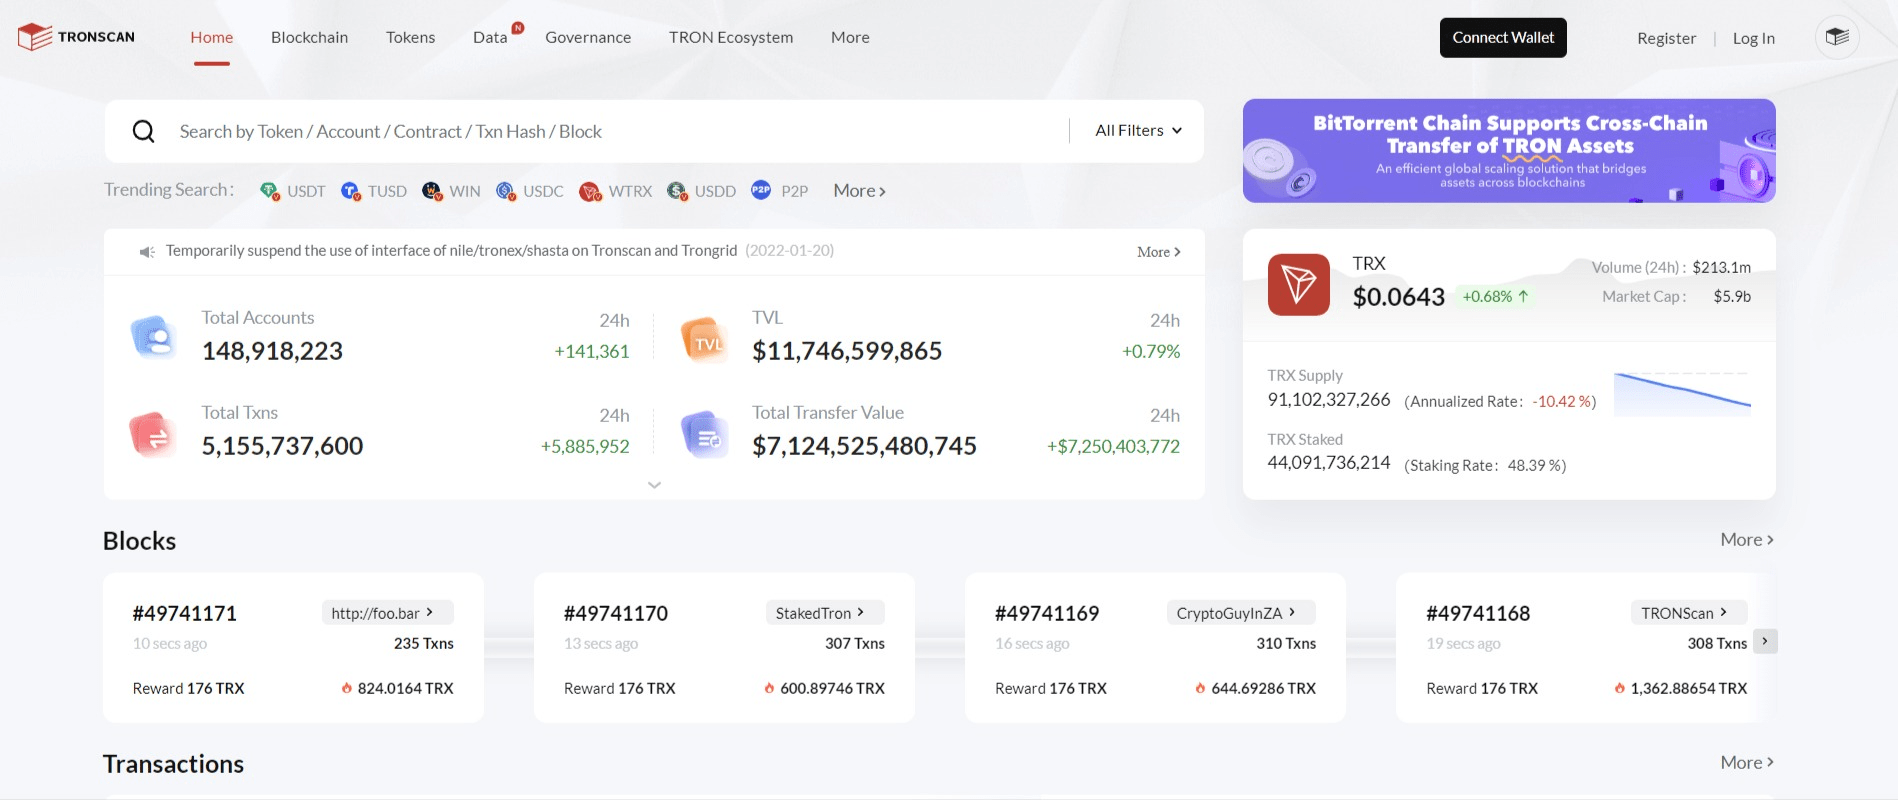Click 307 Txns on block #49741170
Viewport: 1898px width, 800px height.
click(855, 643)
